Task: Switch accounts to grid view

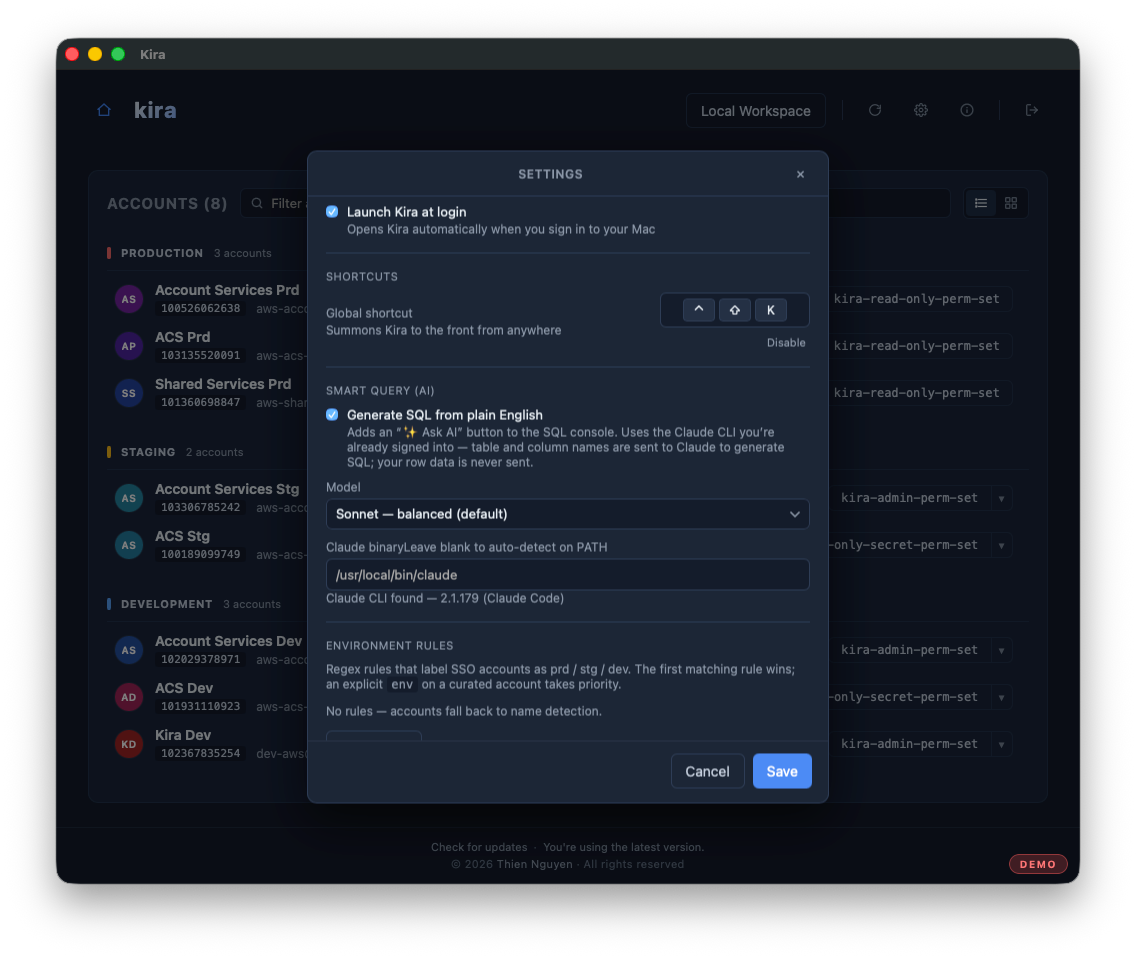Action: click(x=1011, y=204)
